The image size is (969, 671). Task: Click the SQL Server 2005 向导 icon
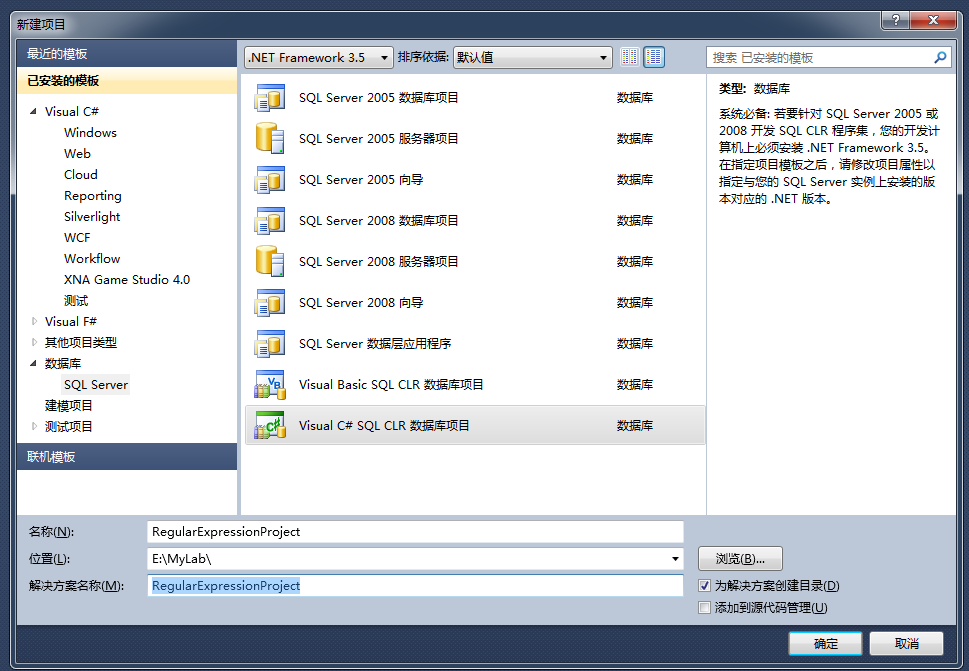pyautogui.click(x=269, y=180)
